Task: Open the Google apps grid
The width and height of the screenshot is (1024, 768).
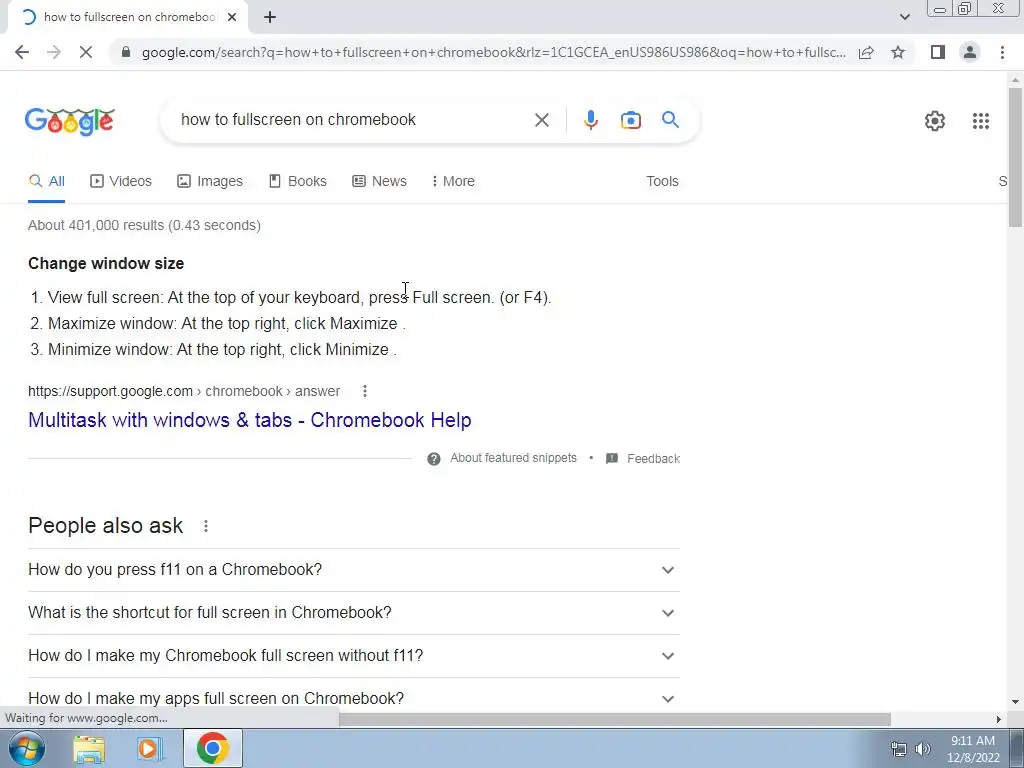Action: click(x=980, y=121)
